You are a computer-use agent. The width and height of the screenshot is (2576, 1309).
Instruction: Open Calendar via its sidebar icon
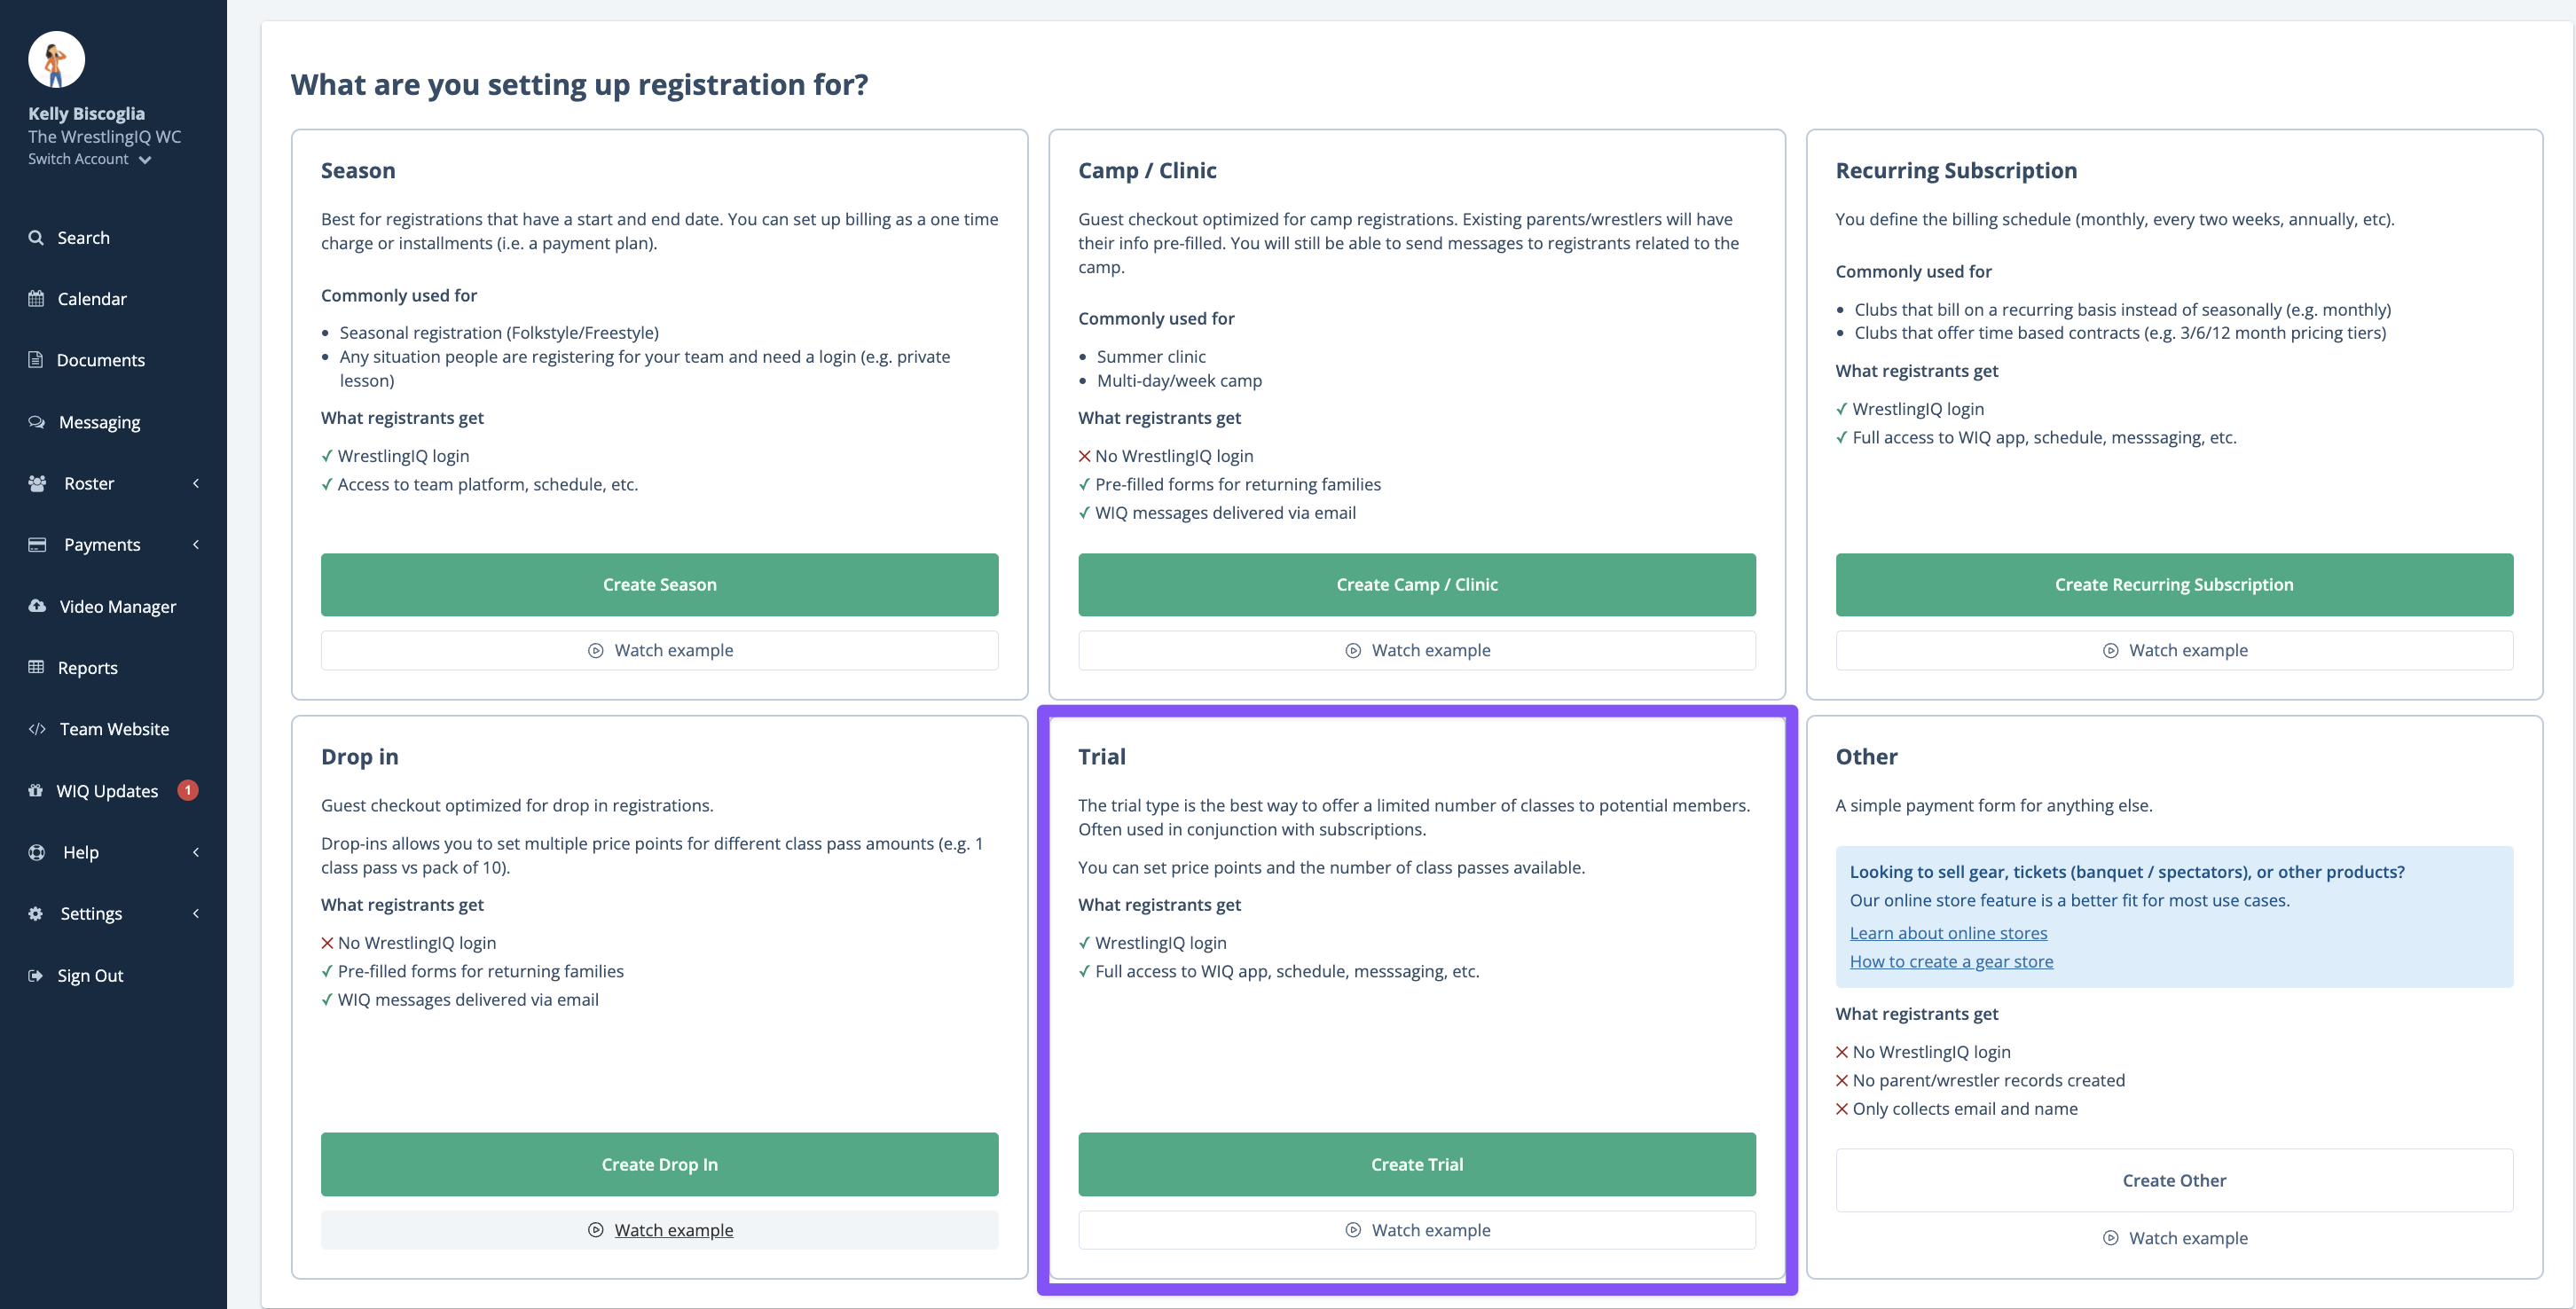coord(36,299)
